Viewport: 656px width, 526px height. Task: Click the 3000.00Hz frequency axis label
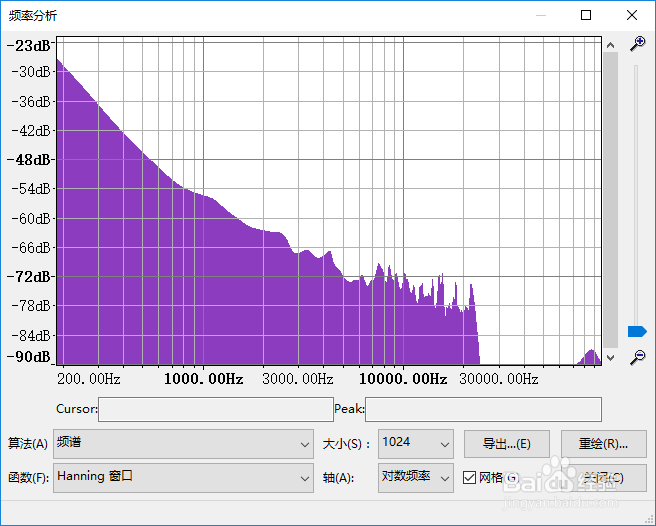[298, 379]
